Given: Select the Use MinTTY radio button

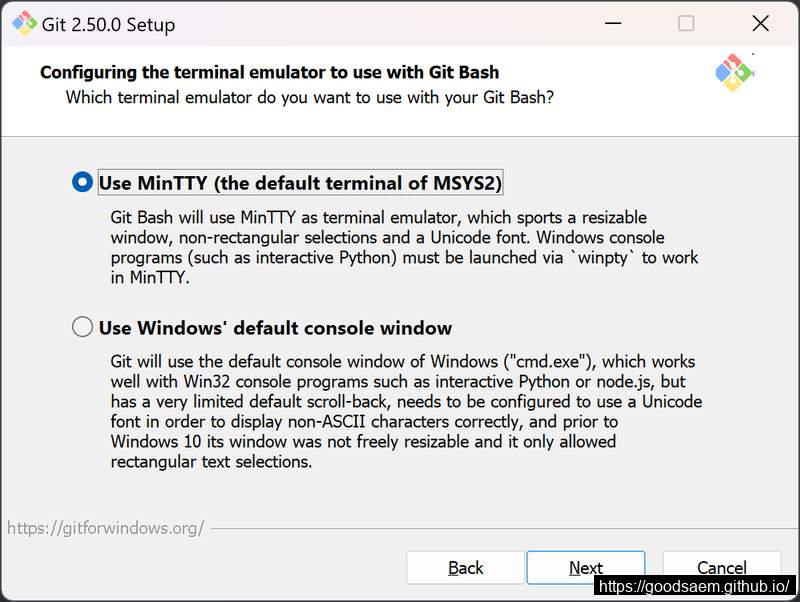Looking at the screenshot, I should point(82,182).
